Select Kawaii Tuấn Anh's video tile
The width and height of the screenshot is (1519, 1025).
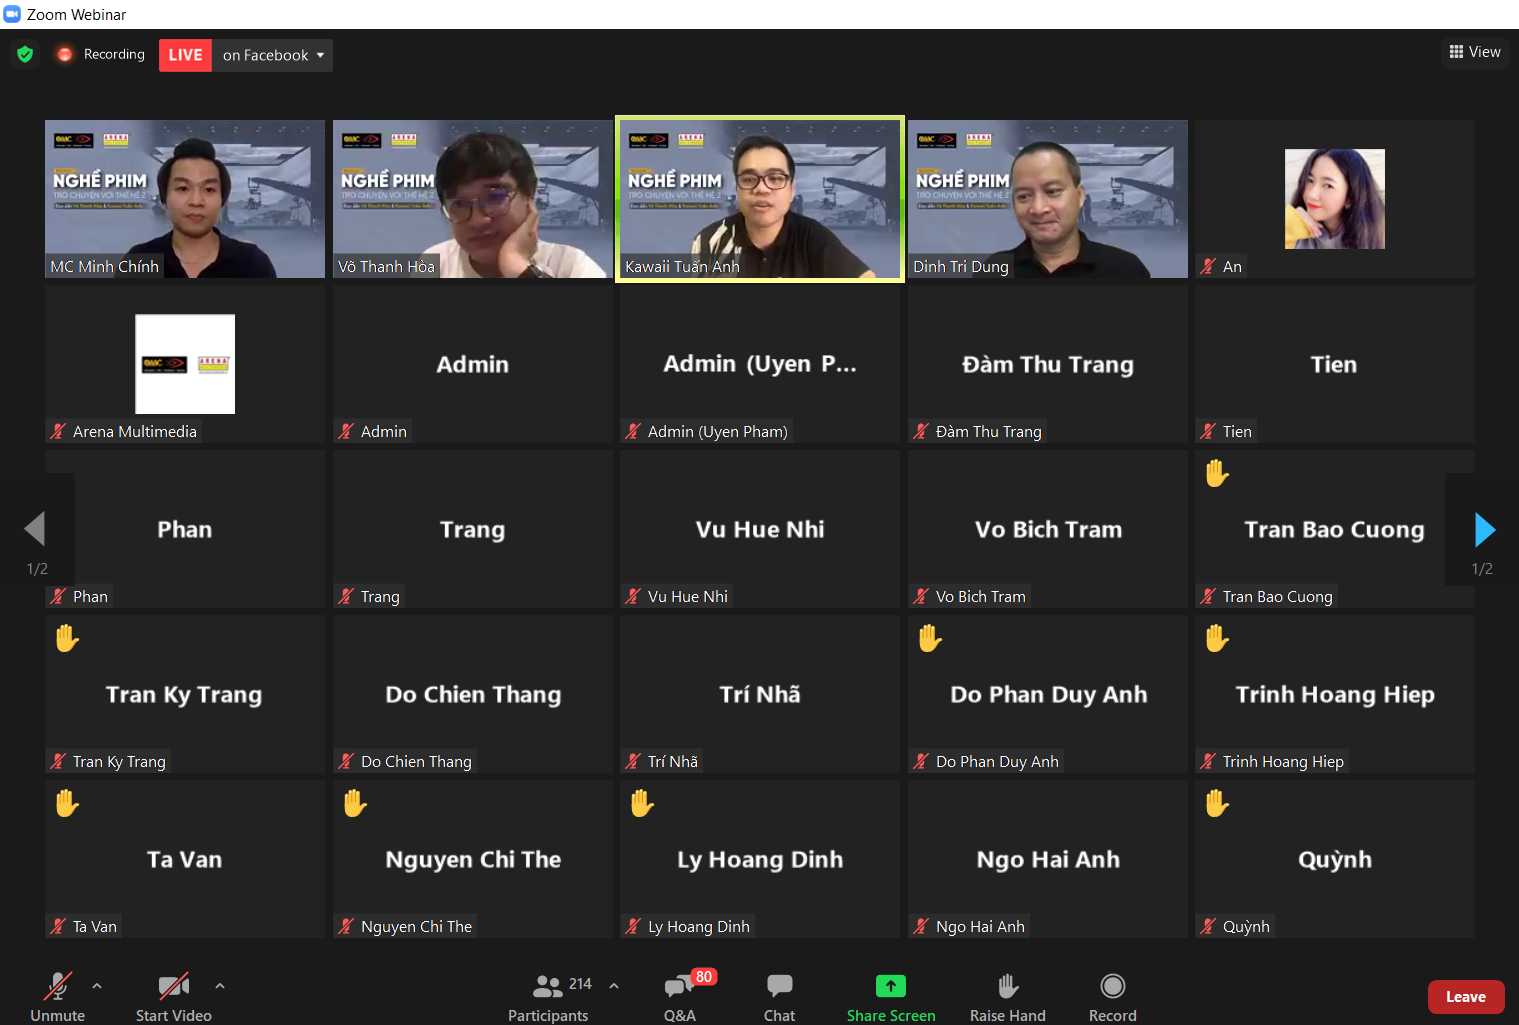(760, 199)
